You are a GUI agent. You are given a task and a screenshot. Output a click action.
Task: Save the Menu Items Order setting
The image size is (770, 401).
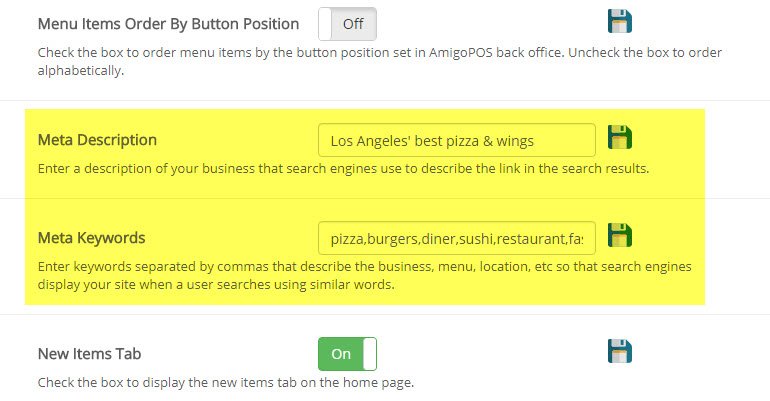[x=620, y=22]
